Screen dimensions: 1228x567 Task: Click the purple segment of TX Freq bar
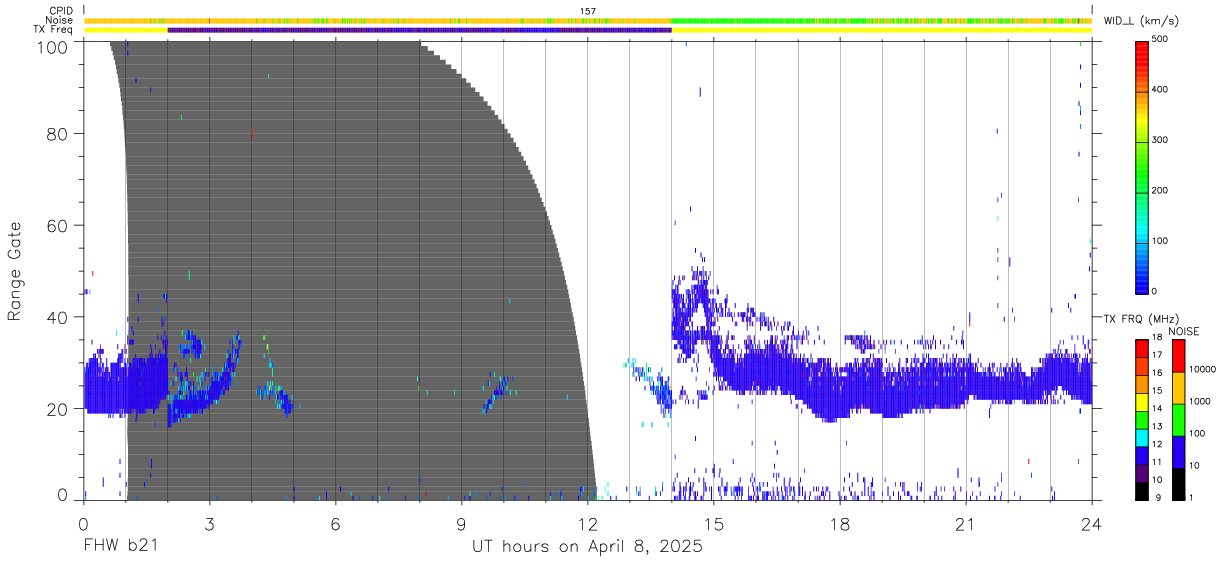(x=420, y=30)
